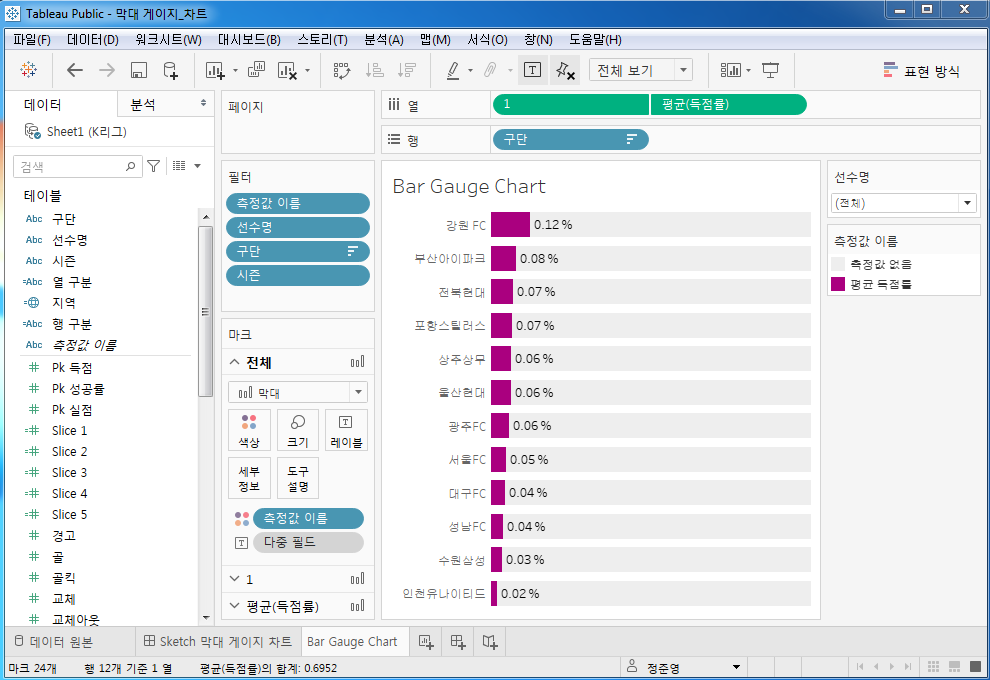Click the 검색 field search box
Image resolution: width=990 pixels, height=680 pixels.
(76, 167)
